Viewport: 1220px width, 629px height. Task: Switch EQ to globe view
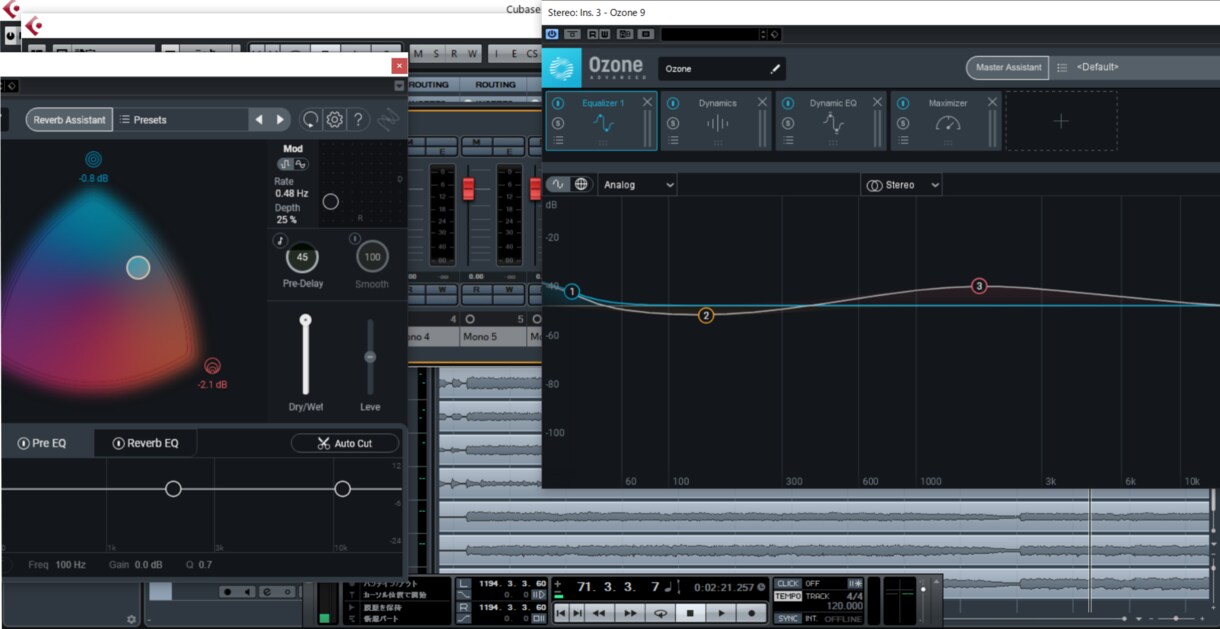click(x=581, y=184)
